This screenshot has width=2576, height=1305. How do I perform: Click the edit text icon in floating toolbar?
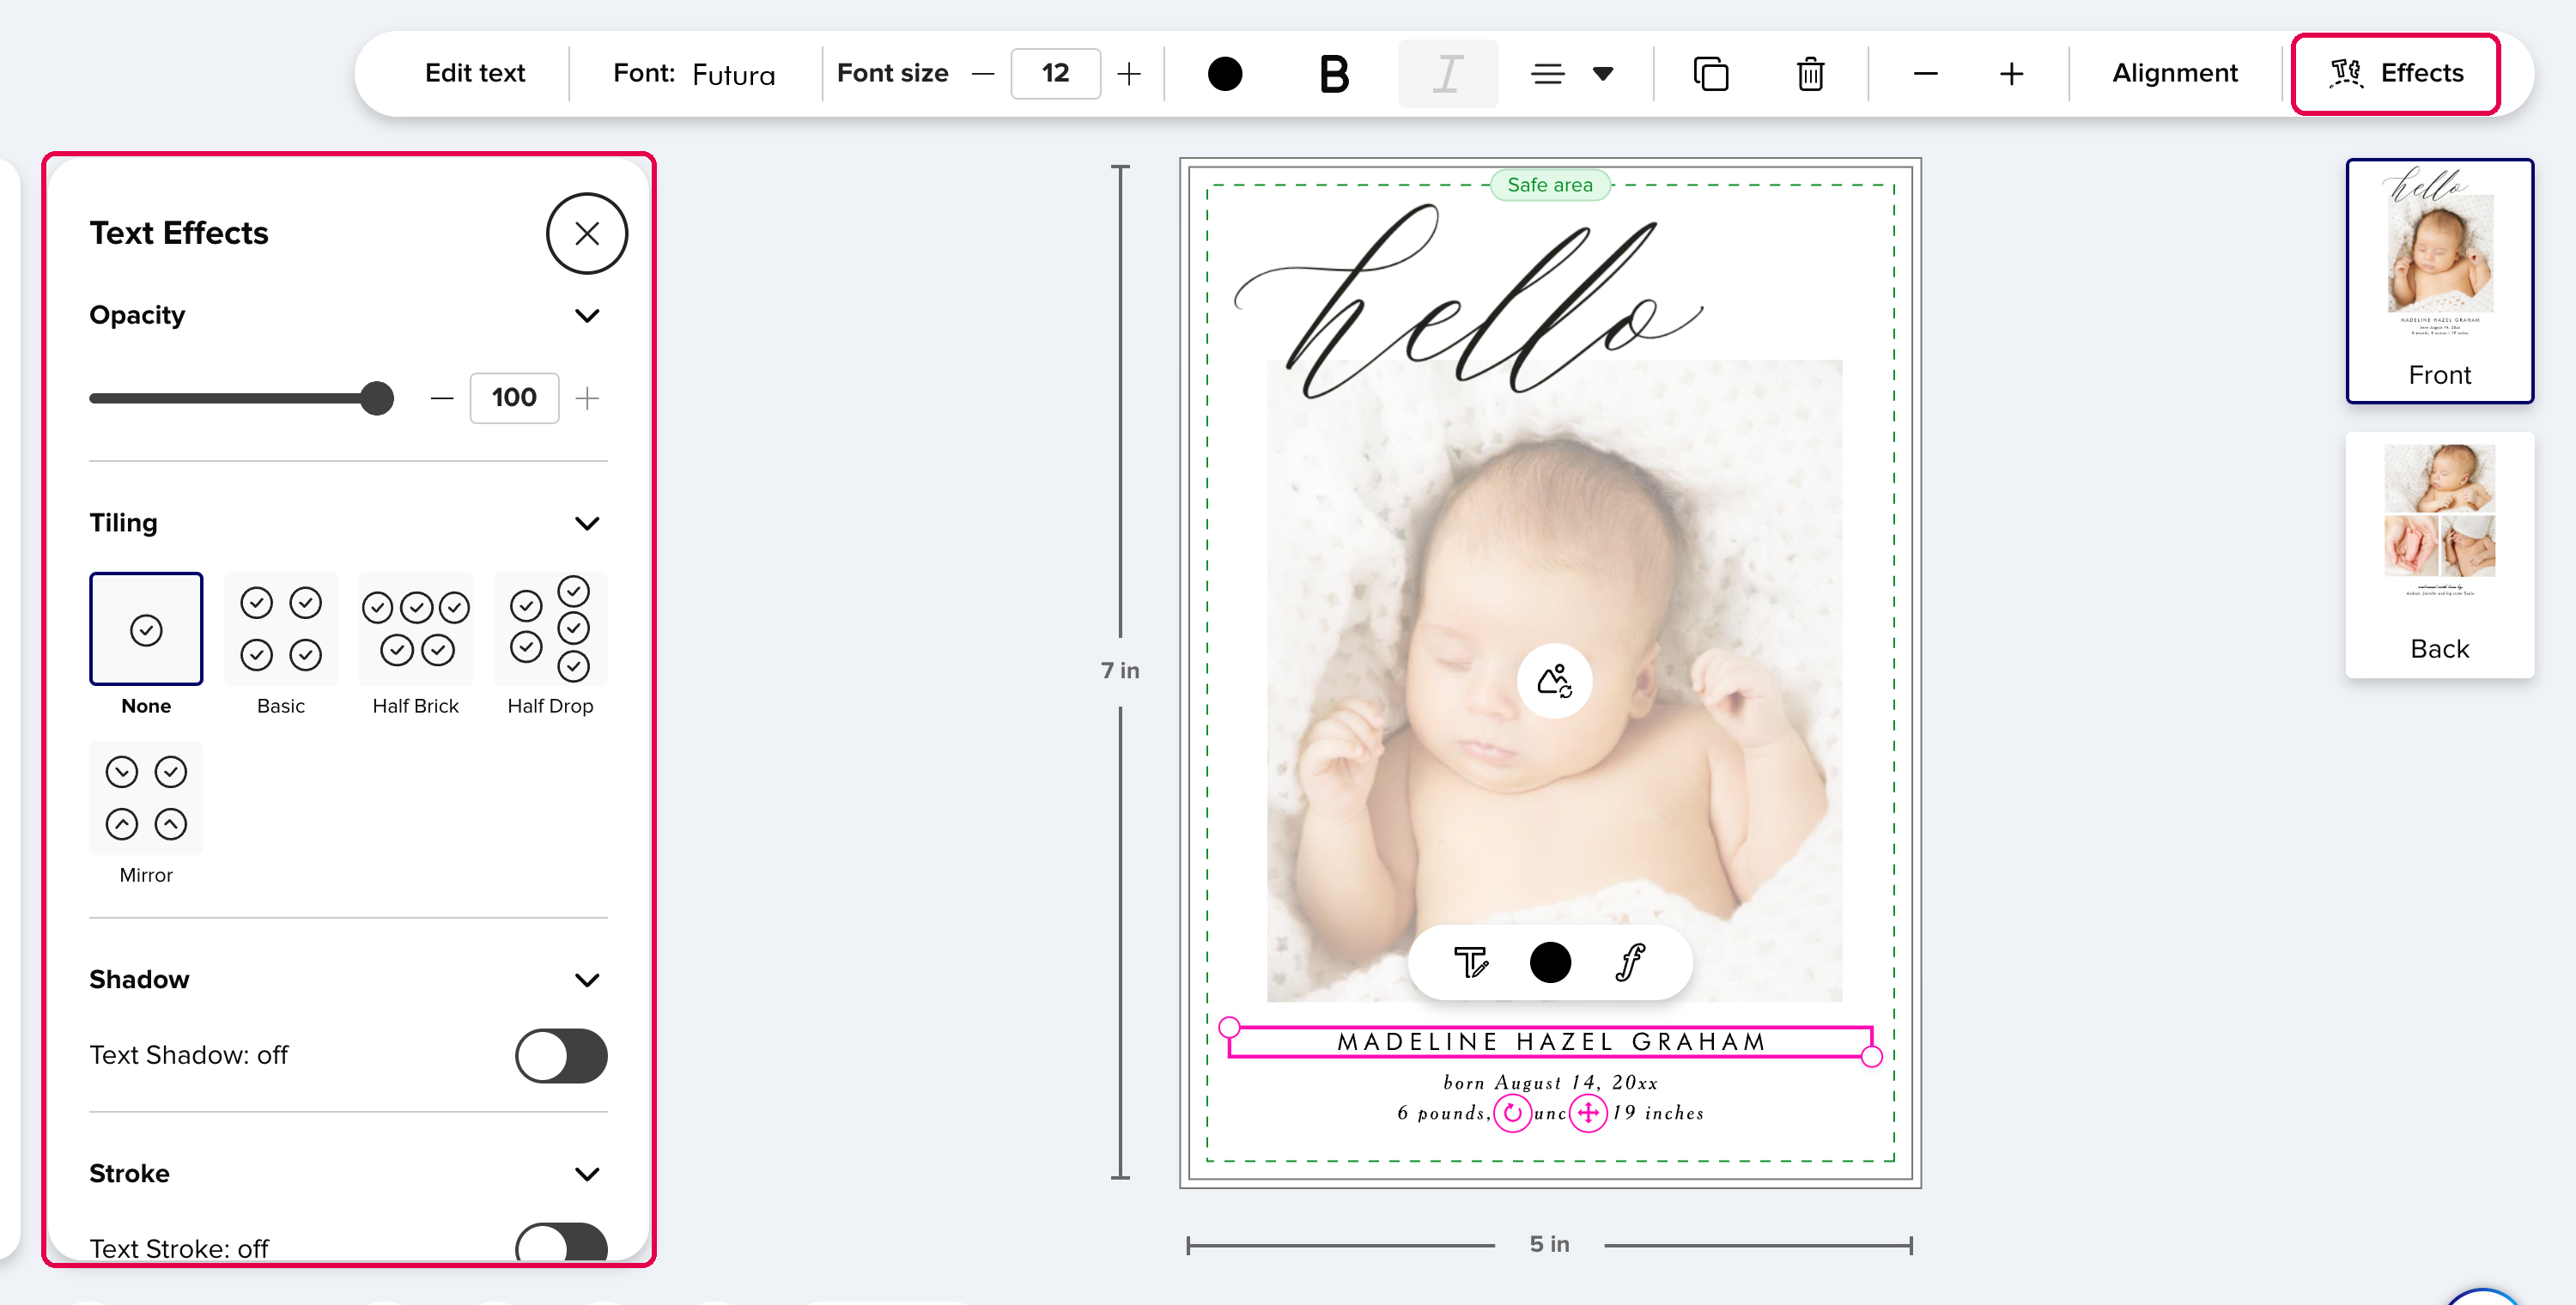tap(1470, 962)
